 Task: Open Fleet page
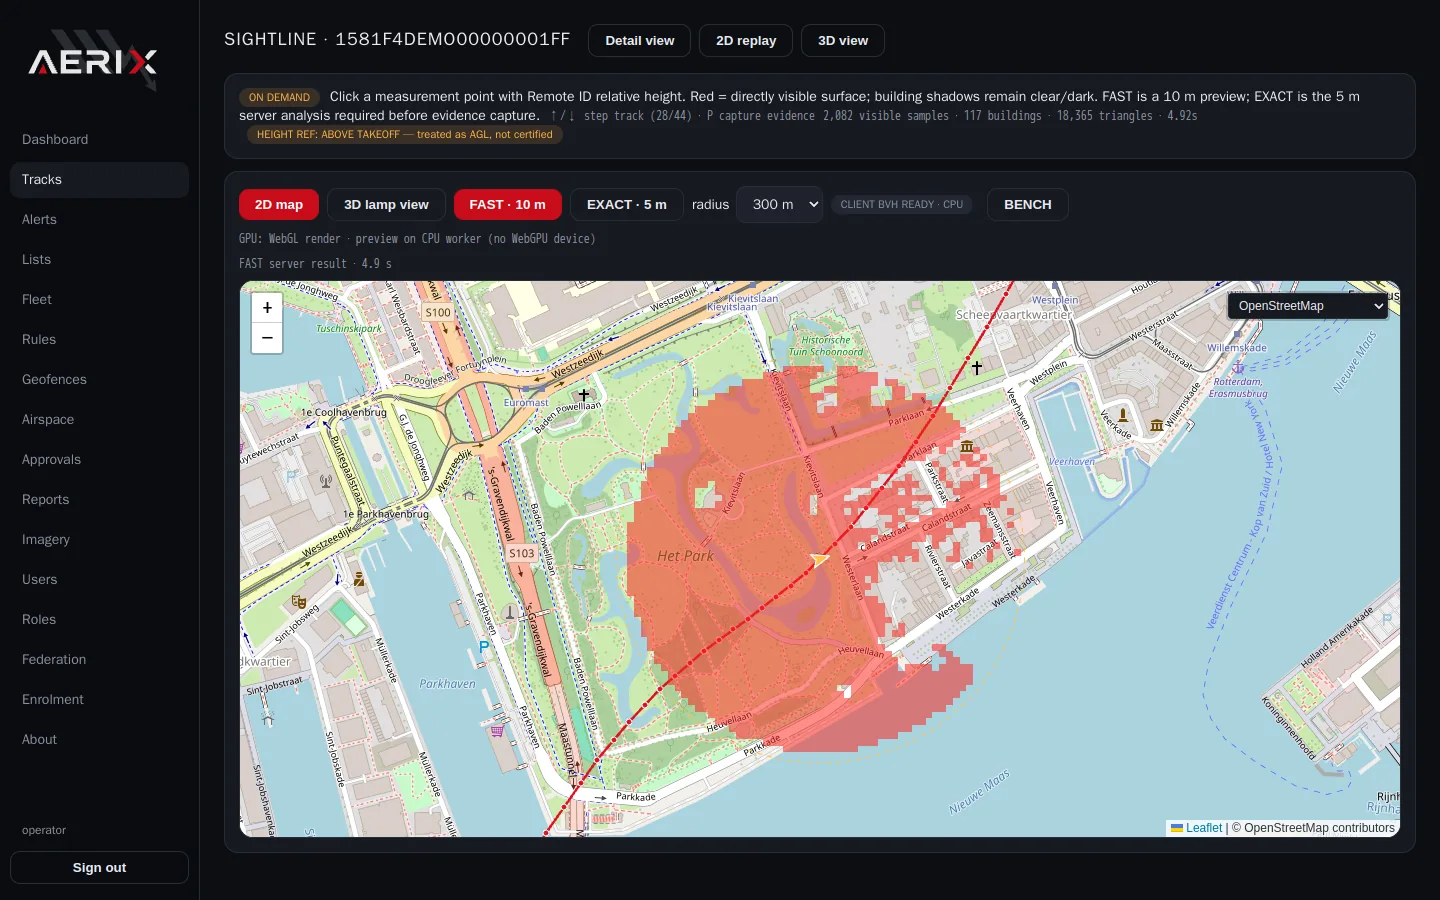(99, 299)
